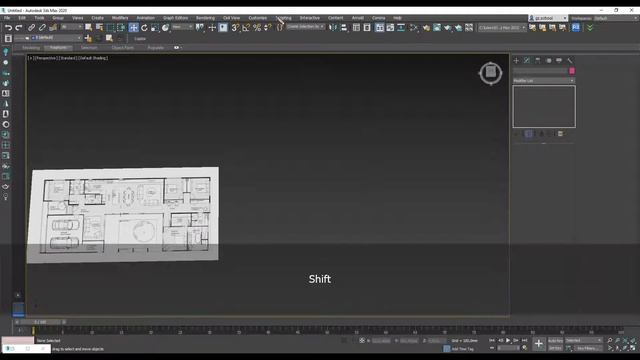Click the green double-chevron icon
Viewport: 640px width, 360px height.
[x=590, y=28]
